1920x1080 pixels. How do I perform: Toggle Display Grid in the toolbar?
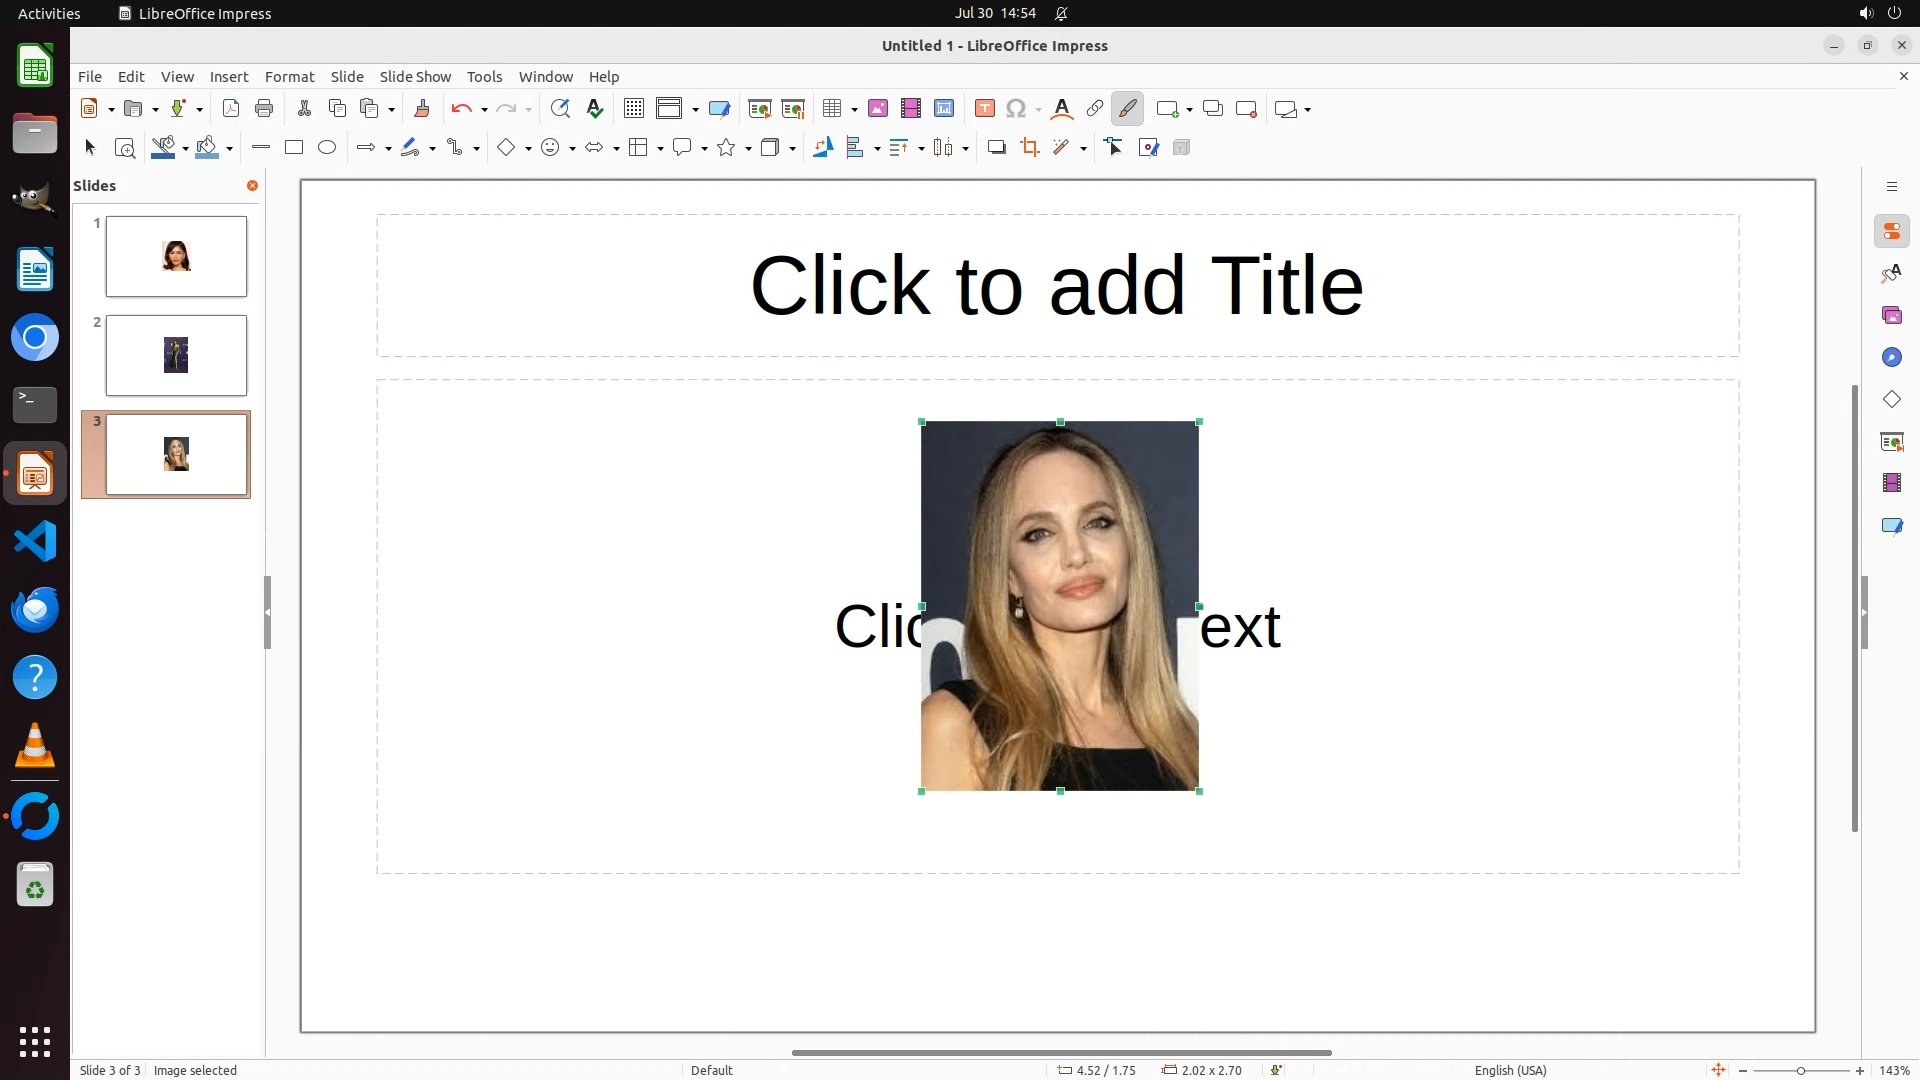(x=634, y=109)
